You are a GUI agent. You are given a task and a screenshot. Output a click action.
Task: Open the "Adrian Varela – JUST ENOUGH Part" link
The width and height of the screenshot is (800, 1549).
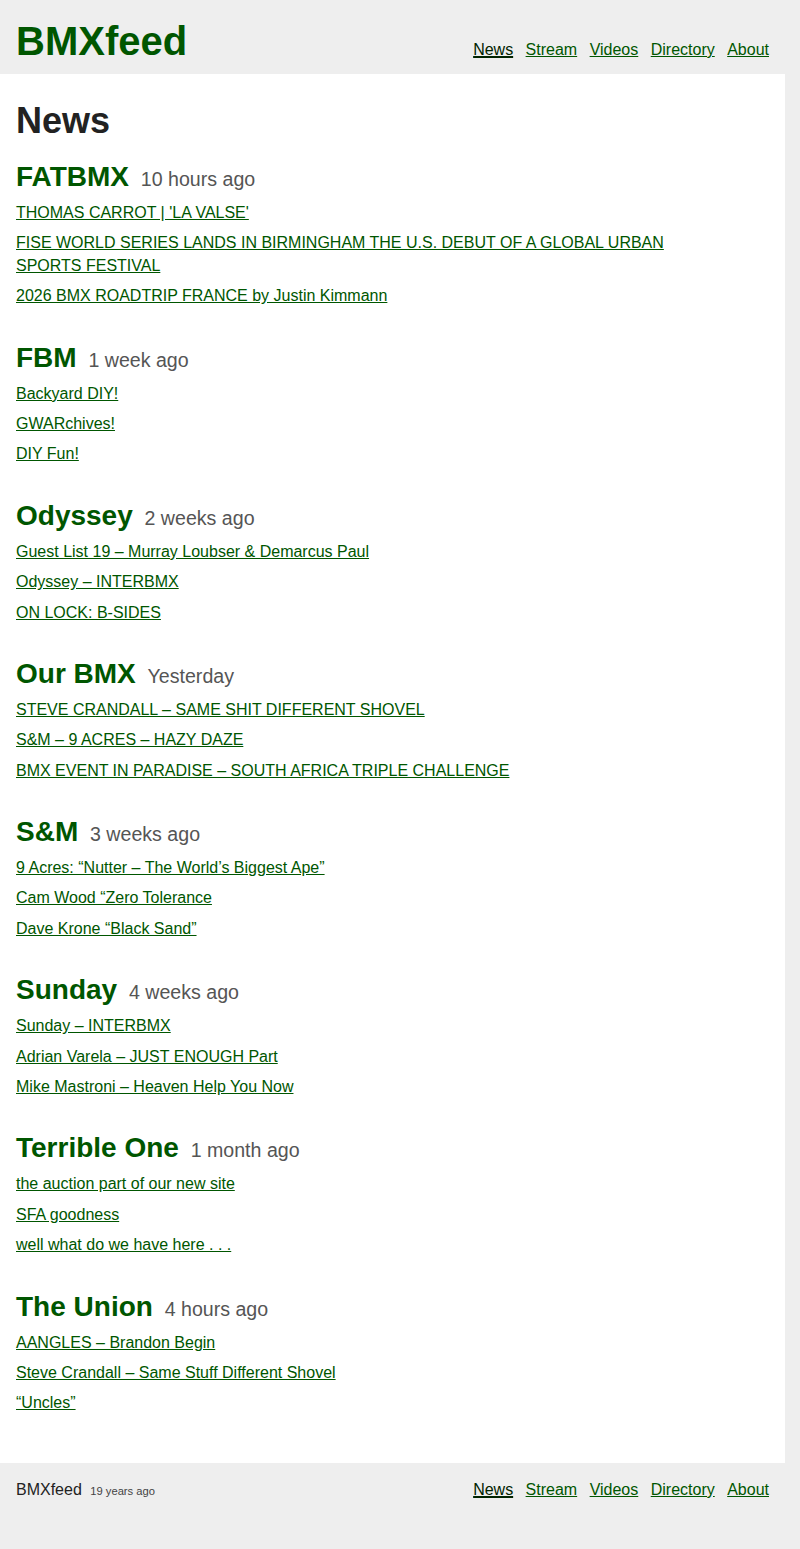point(146,1057)
